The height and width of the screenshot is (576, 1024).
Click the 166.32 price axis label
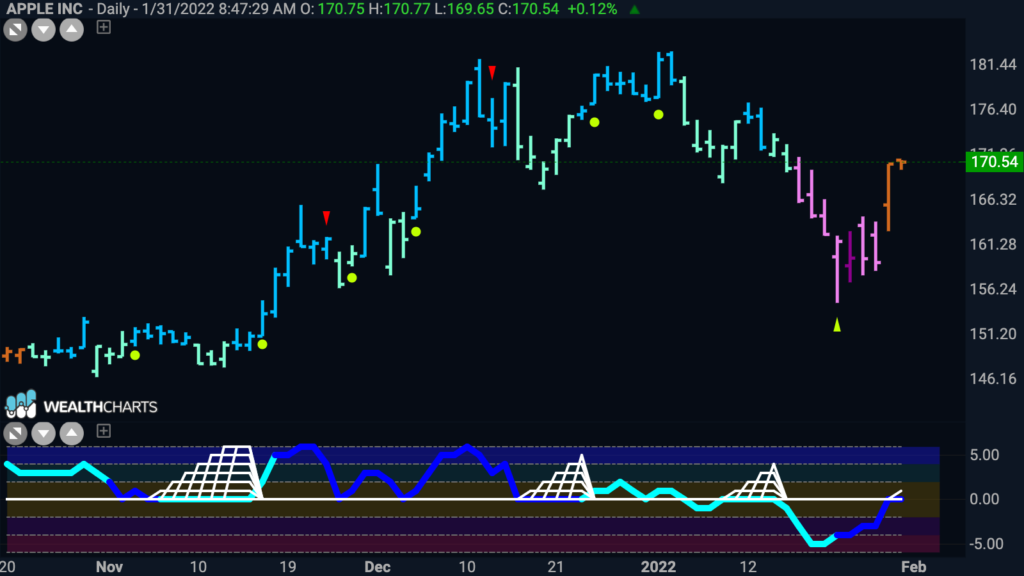click(993, 199)
